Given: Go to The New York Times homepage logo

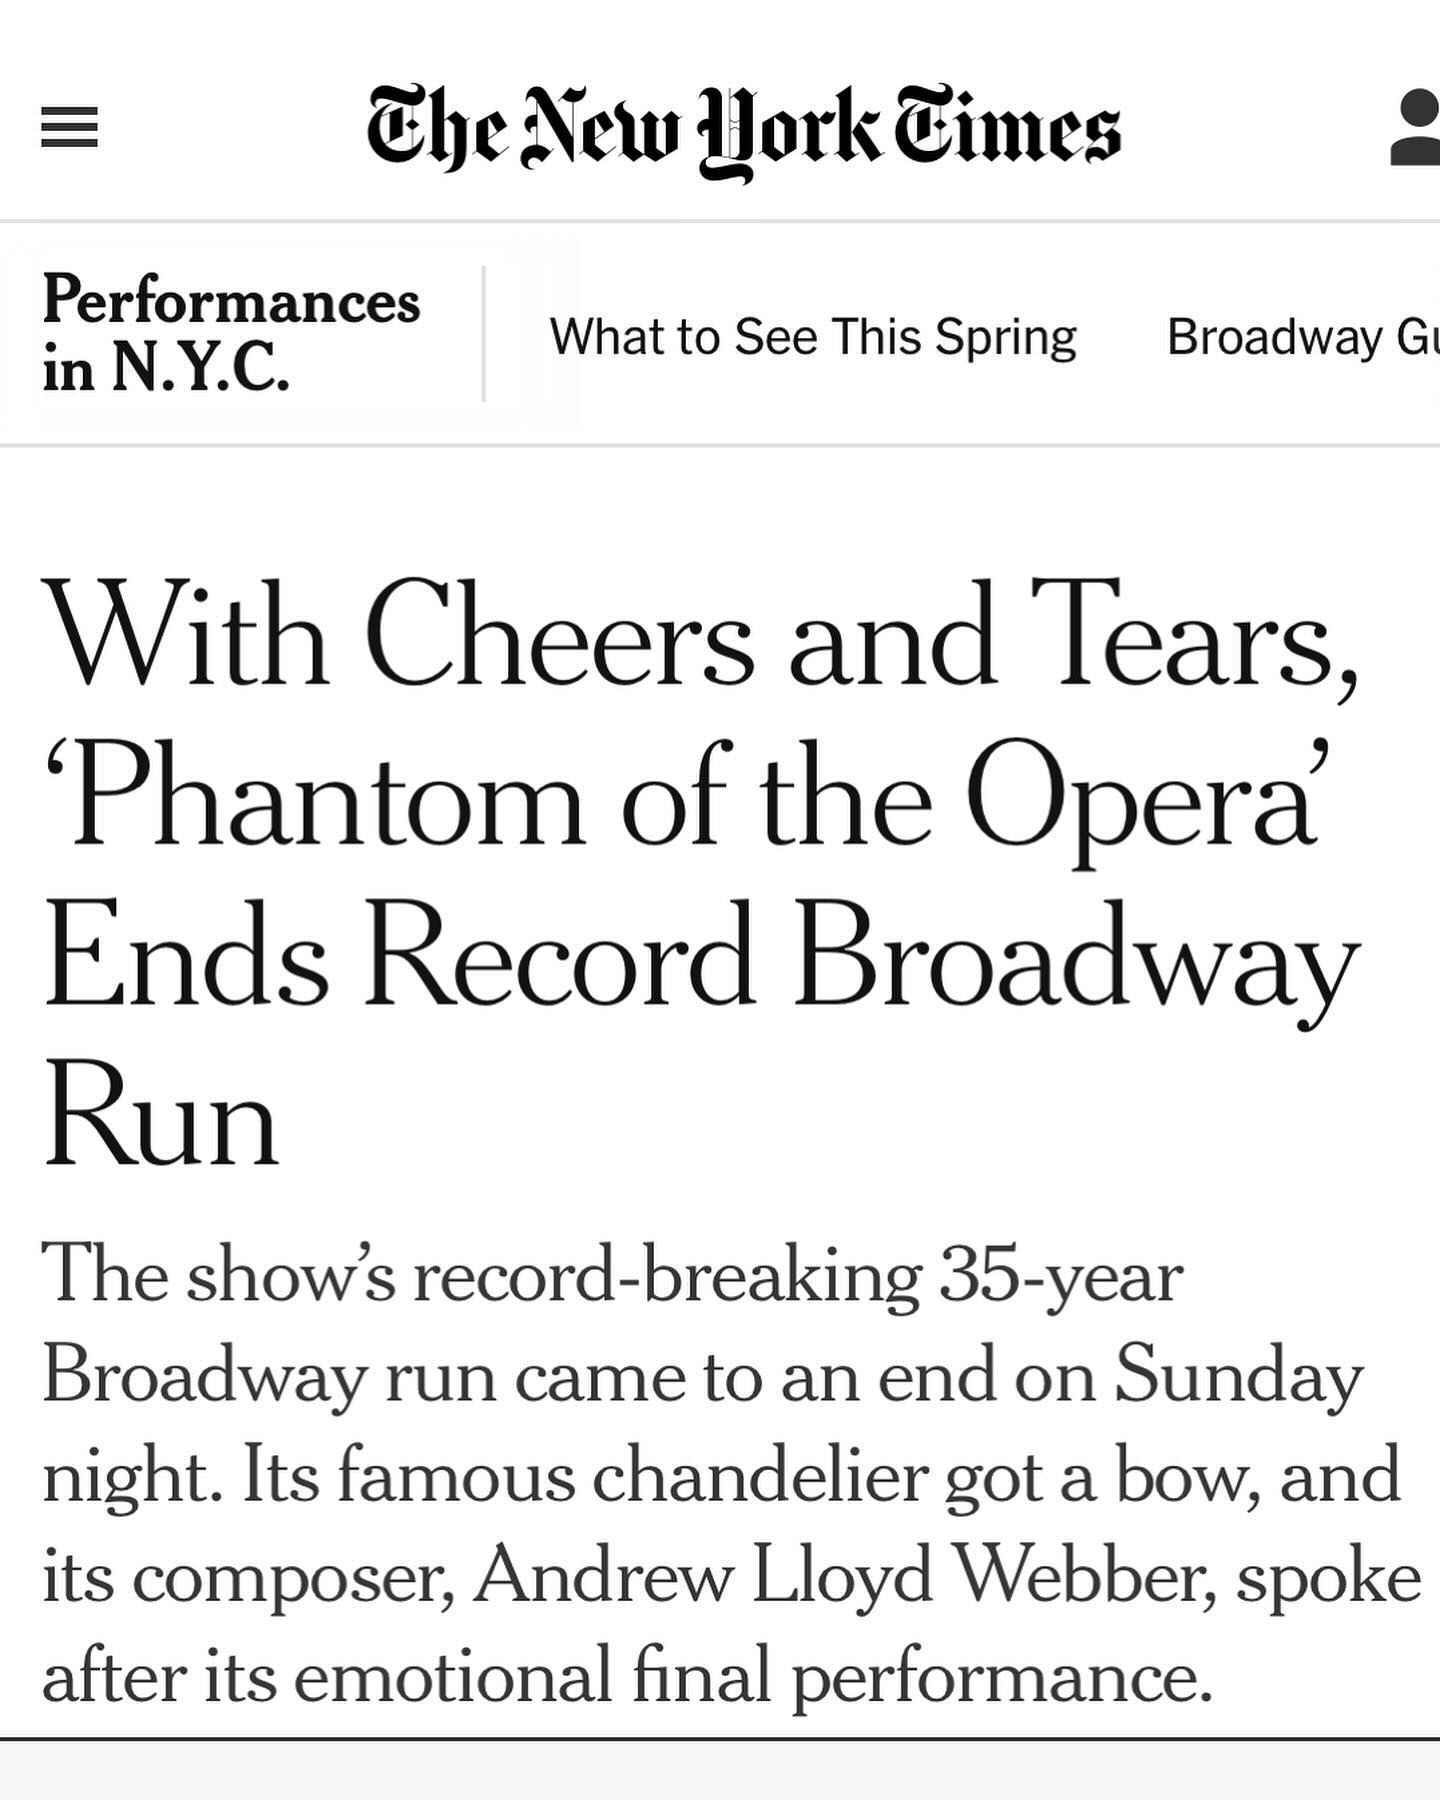Looking at the screenshot, I should (x=743, y=133).
